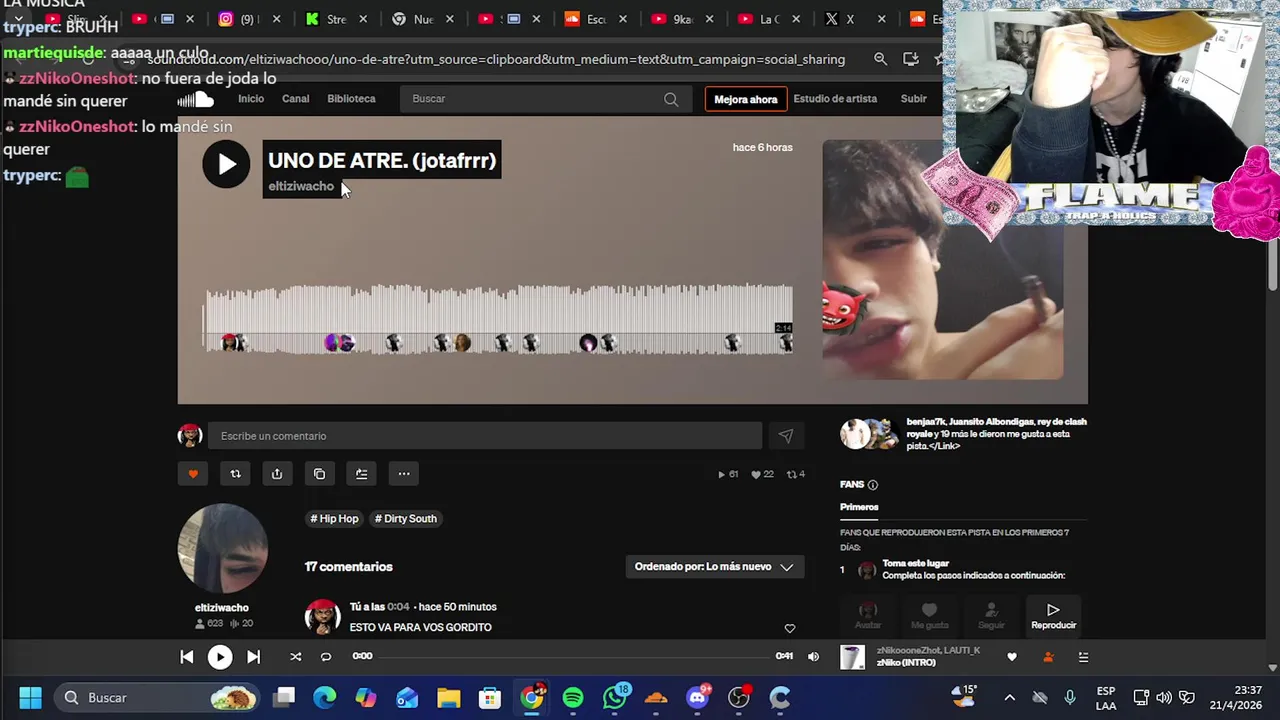
Task: Click the 'Mejora ahora' button
Action: click(746, 99)
